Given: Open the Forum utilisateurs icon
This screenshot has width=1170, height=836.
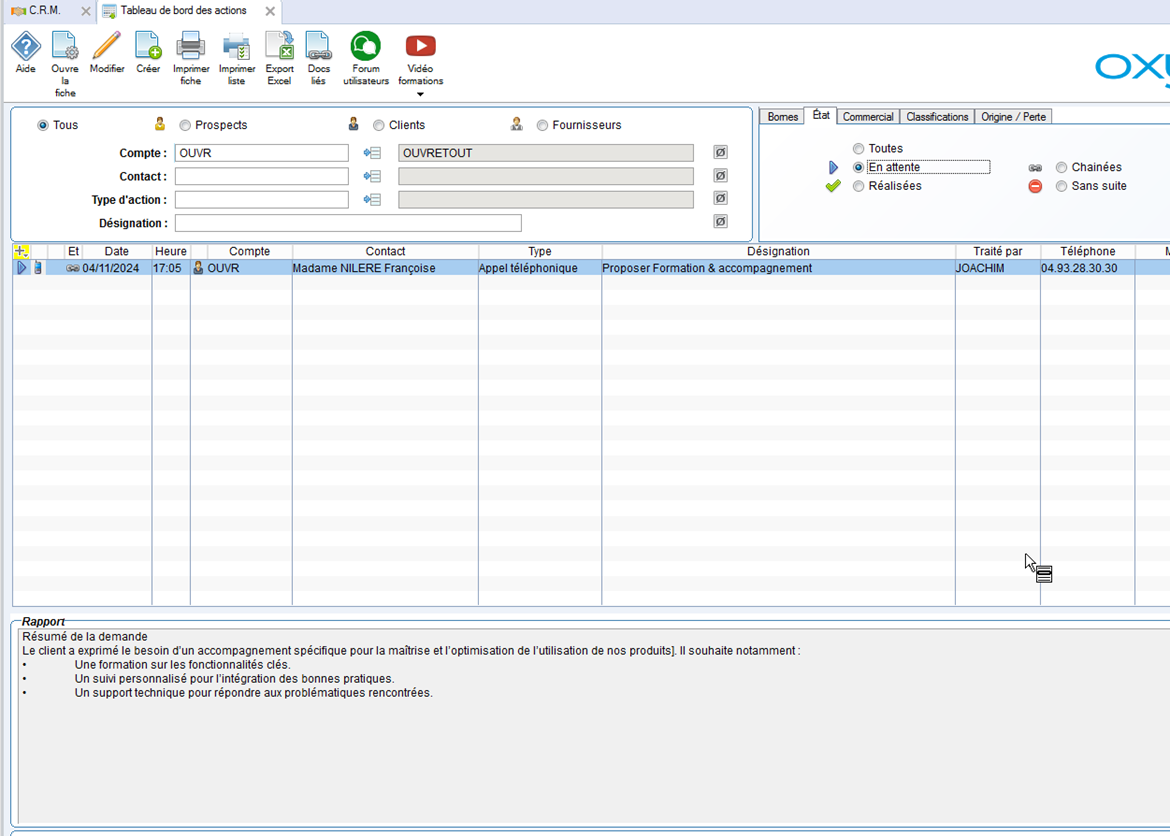Looking at the screenshot, I should pyautogui.click(x=365, y=47).
